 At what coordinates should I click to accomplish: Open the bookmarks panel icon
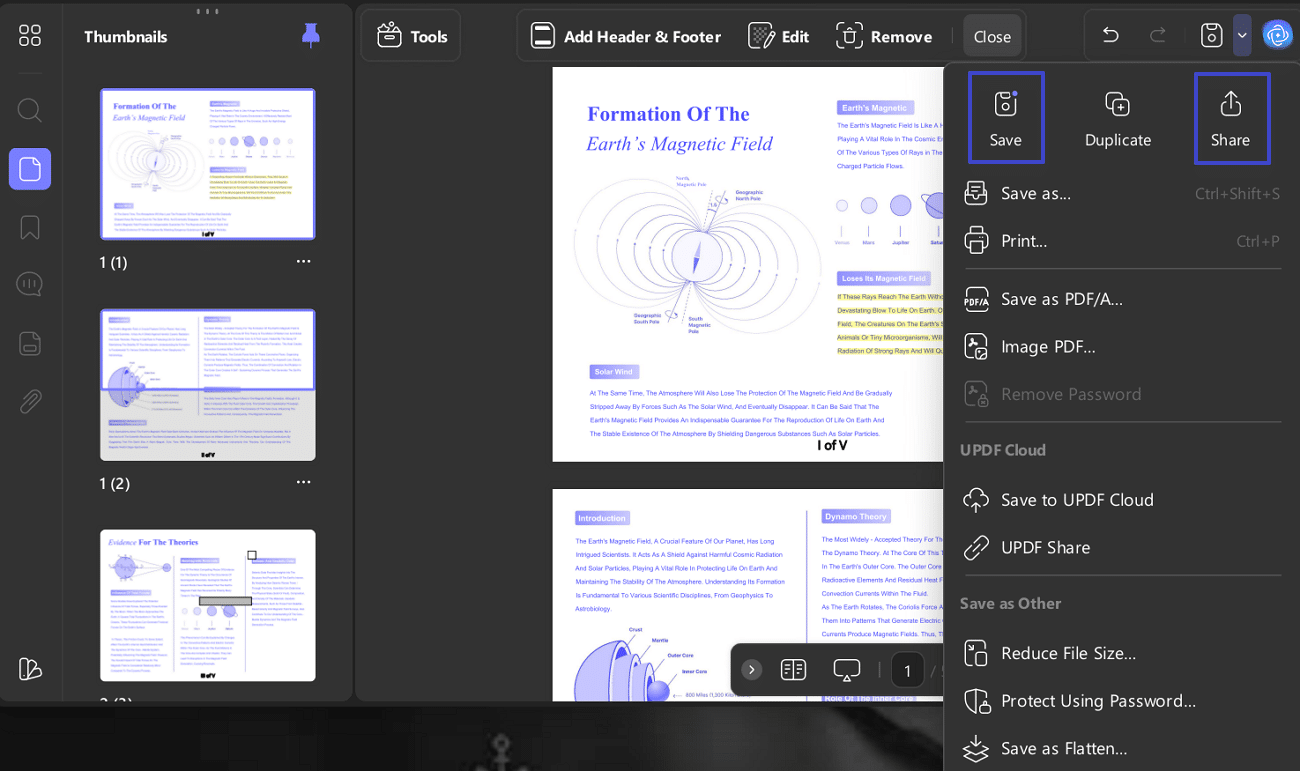point(30,228)
